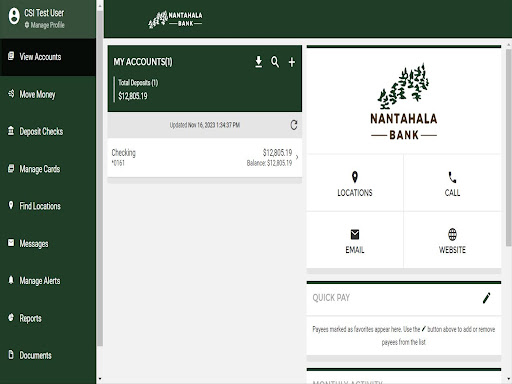This screenshot has height=384, width=512.
Task: Go to Deposit Checks
Action: tap(48, 131)
